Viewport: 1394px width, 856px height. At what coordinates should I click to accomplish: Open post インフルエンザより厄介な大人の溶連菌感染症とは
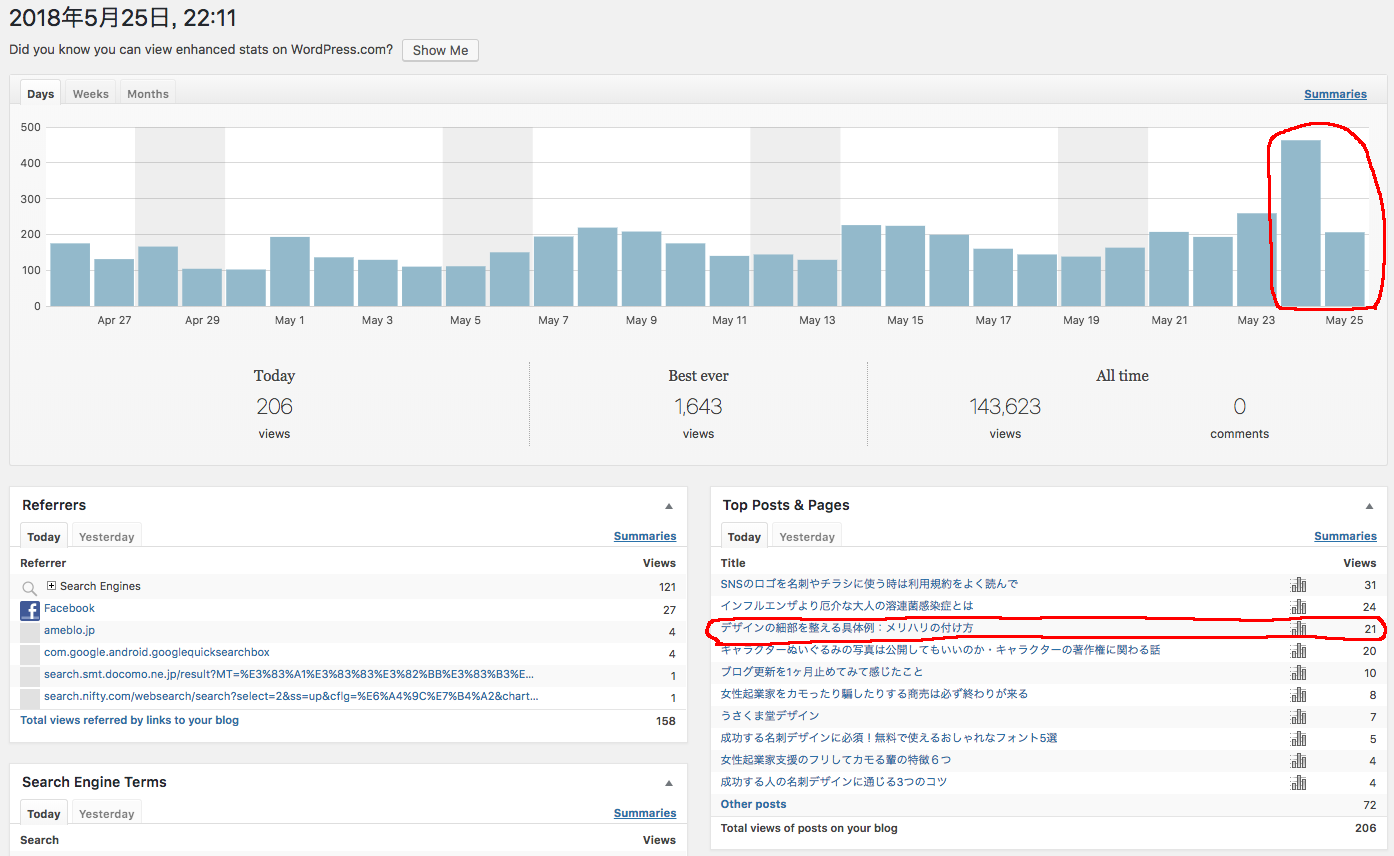[847, 606]
